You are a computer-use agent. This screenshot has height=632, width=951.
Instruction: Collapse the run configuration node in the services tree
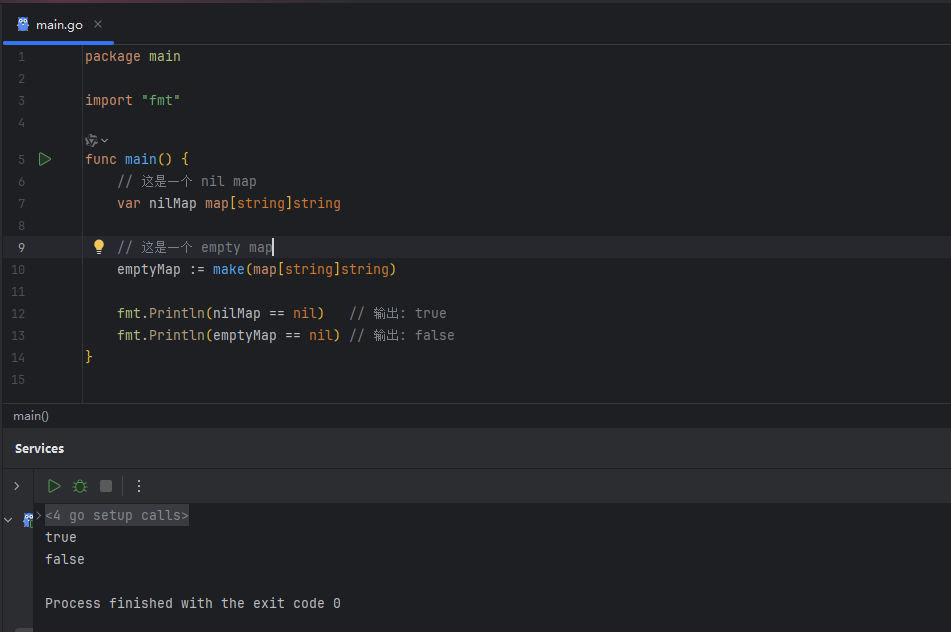9,520
